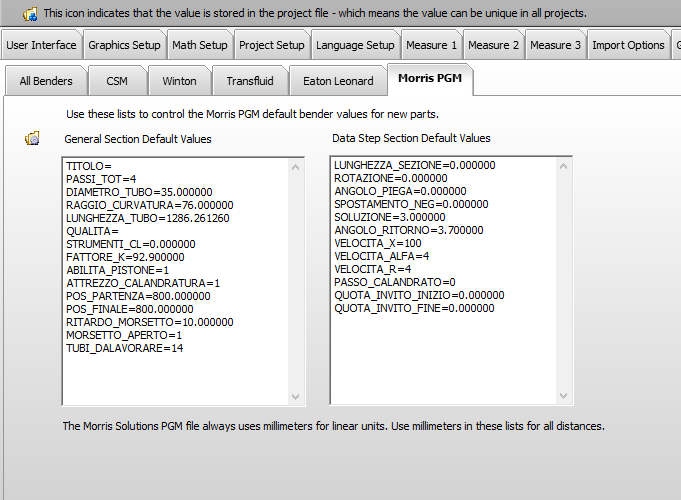Place cursor in DIAMETRO_TUBO=35.000000 line
This screenshot has width=681, height=500.
point(139,192)
